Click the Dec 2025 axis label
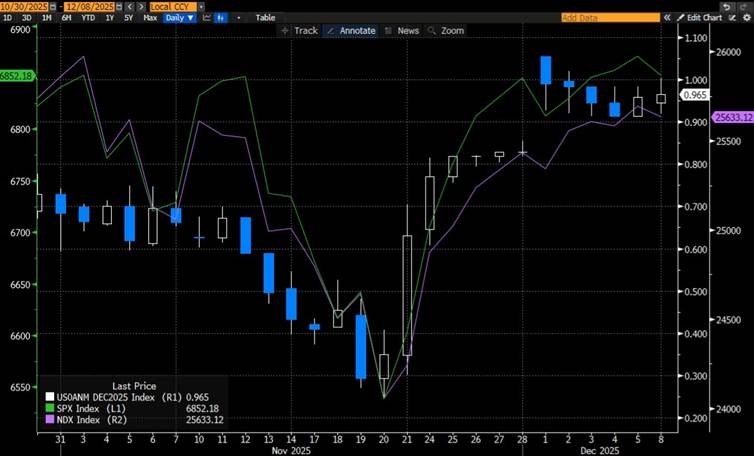 (599, 451)
